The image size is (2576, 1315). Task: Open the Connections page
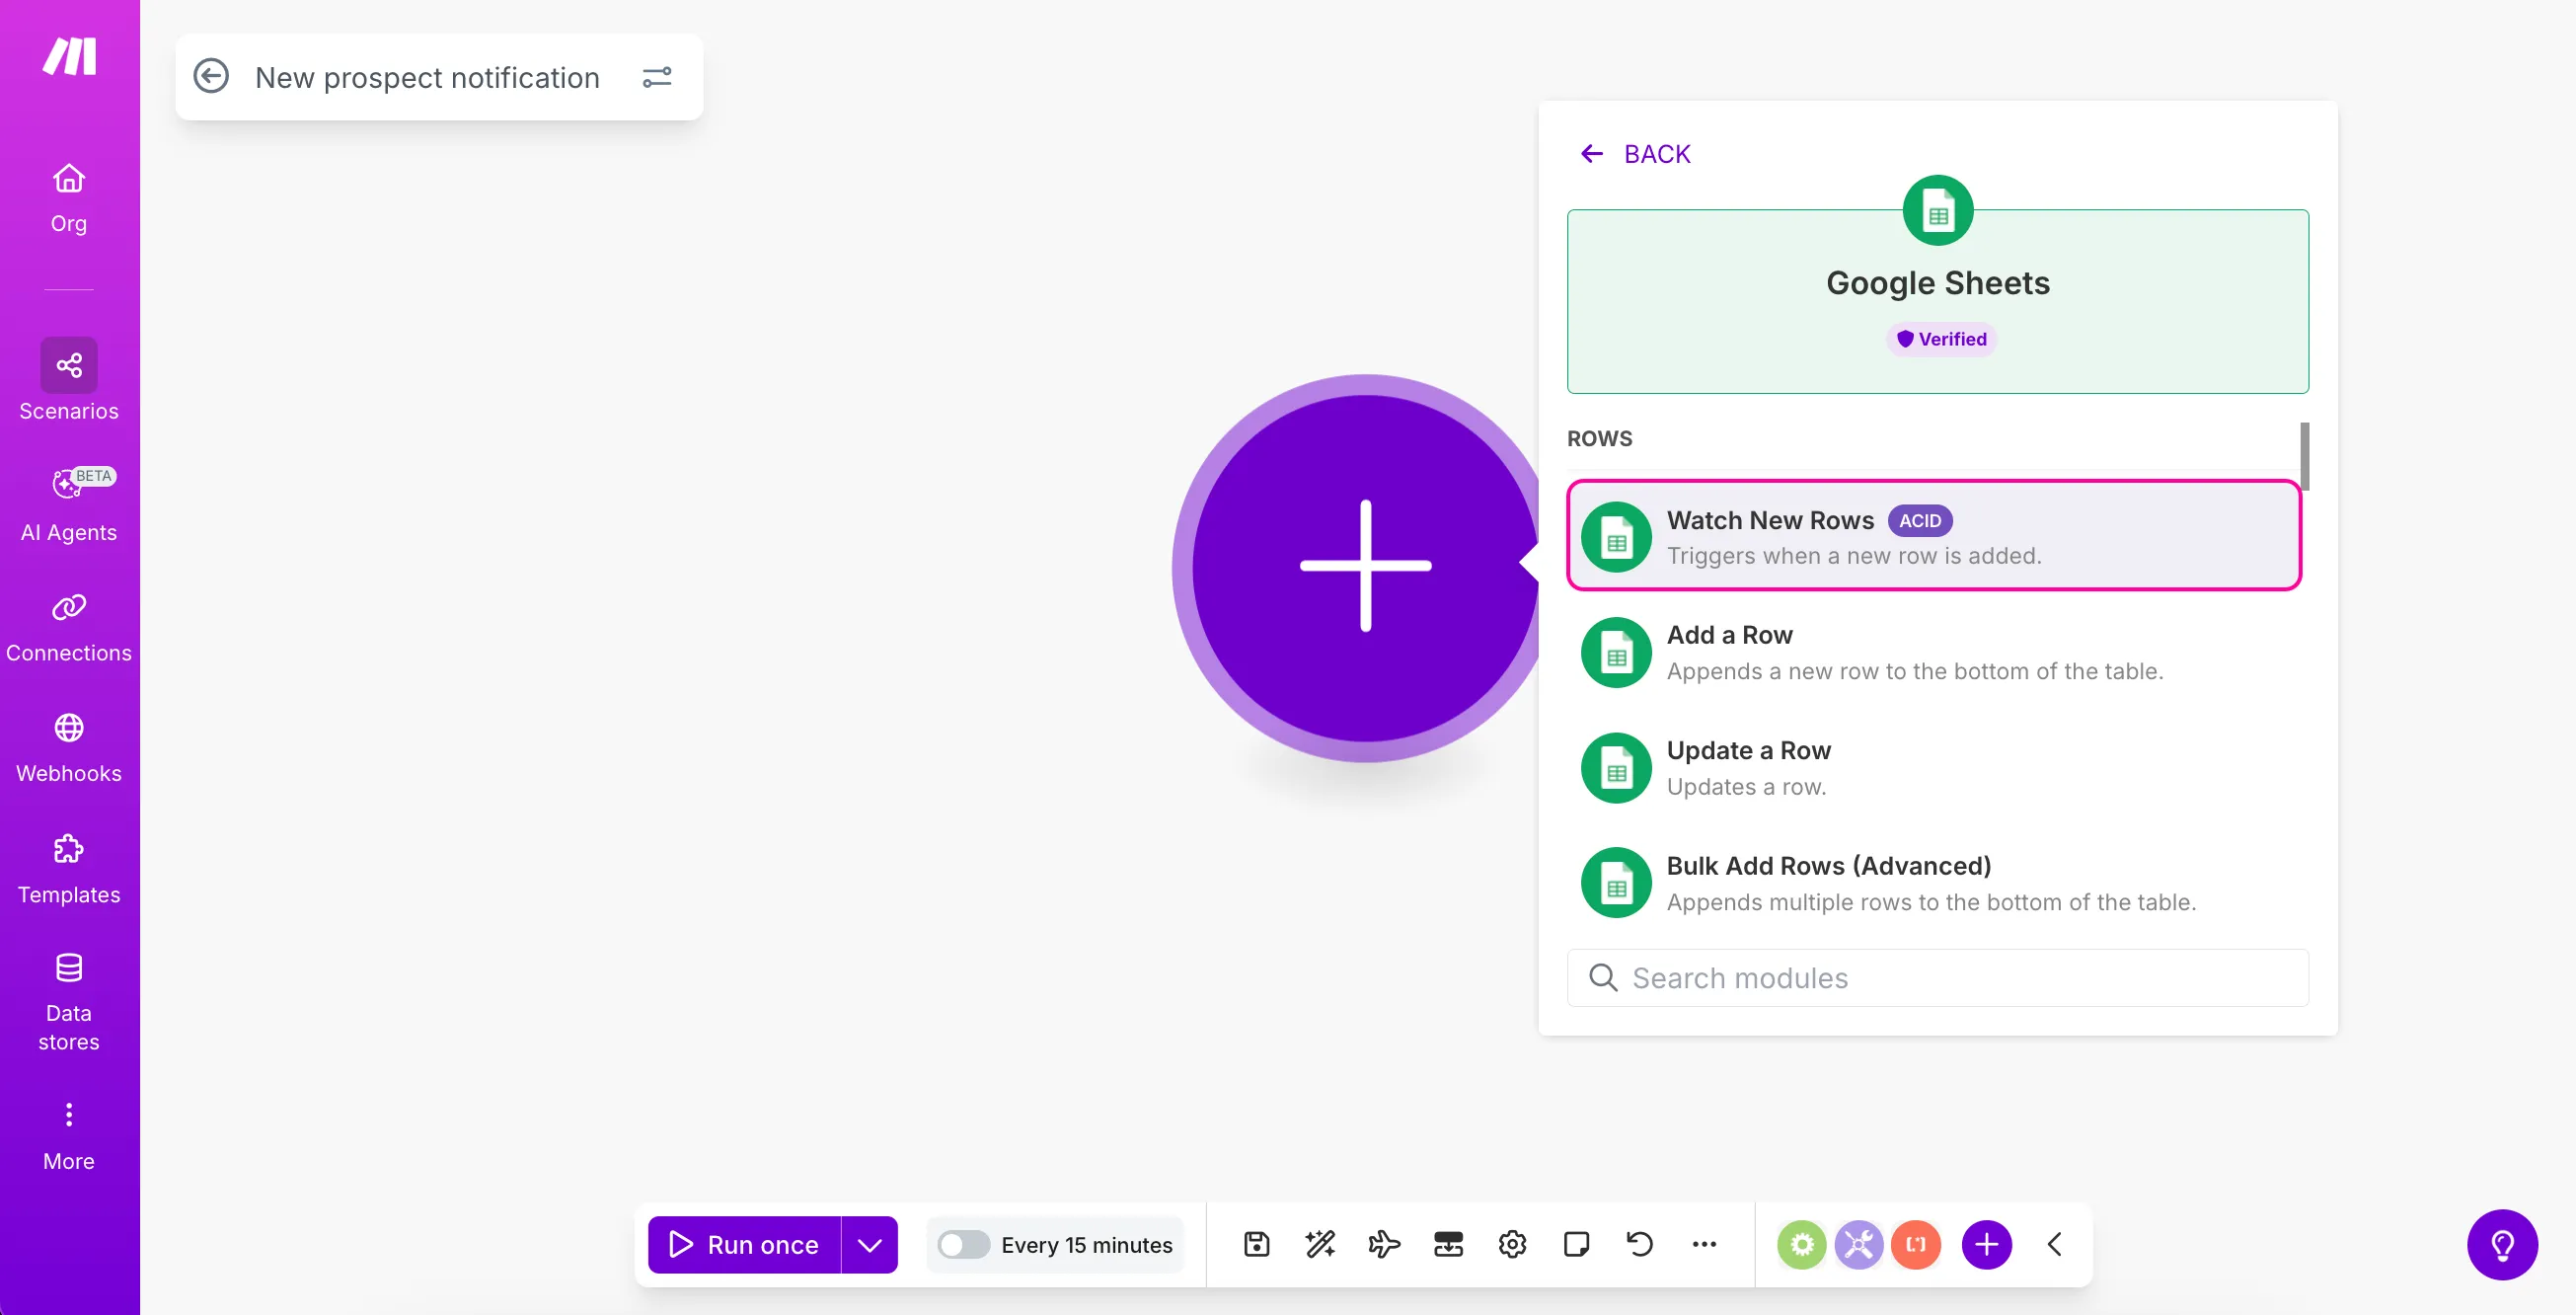click(x=69, y=627)
